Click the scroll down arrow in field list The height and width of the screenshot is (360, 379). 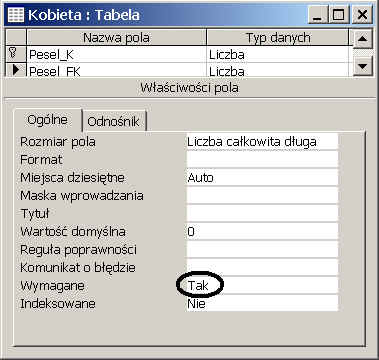pyautogui.click(x=362, y=66)
